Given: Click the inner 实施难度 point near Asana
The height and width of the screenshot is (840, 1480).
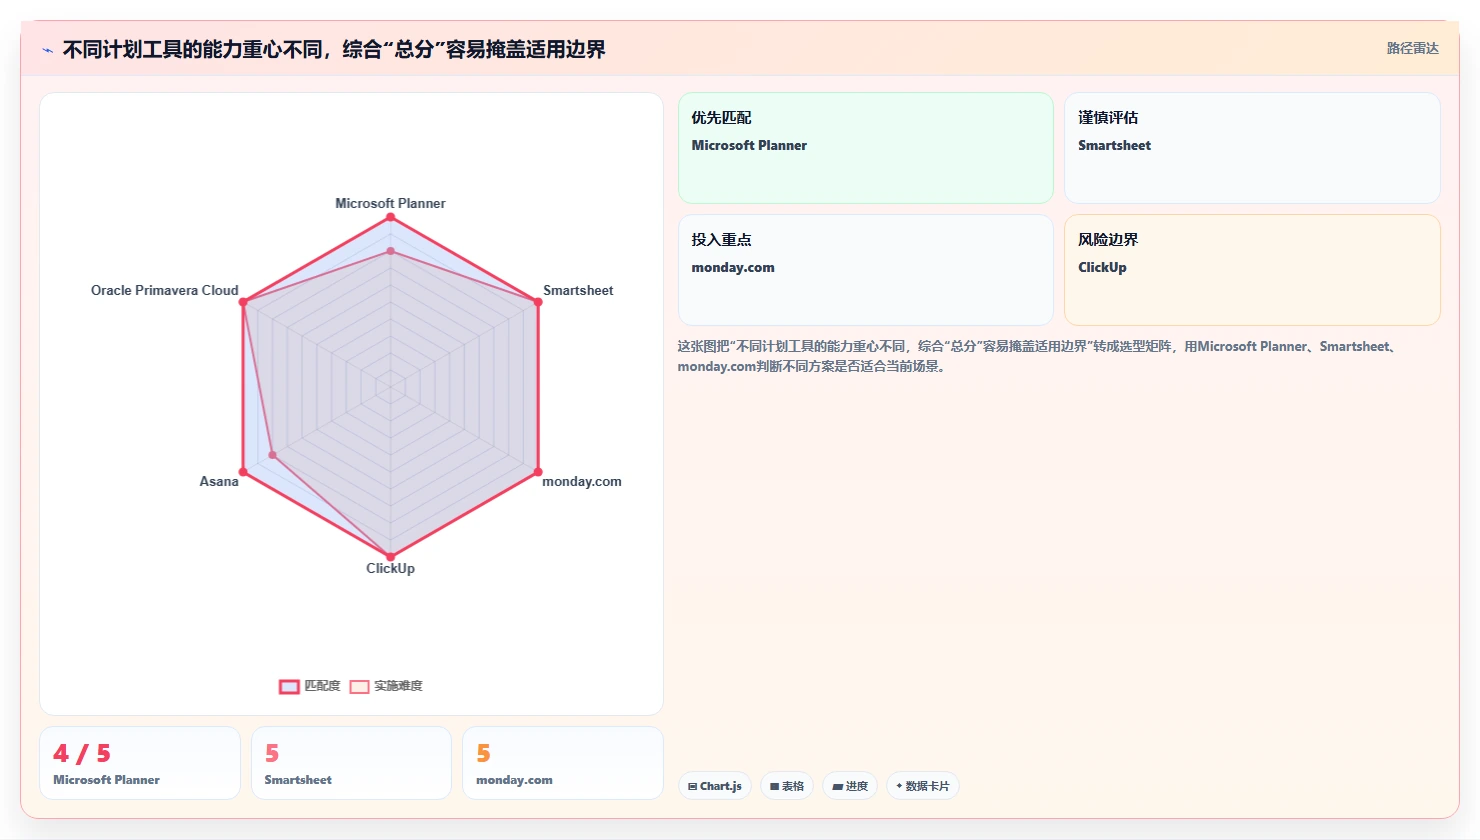Looking at the screenshot, I should [x=272, y=455].
